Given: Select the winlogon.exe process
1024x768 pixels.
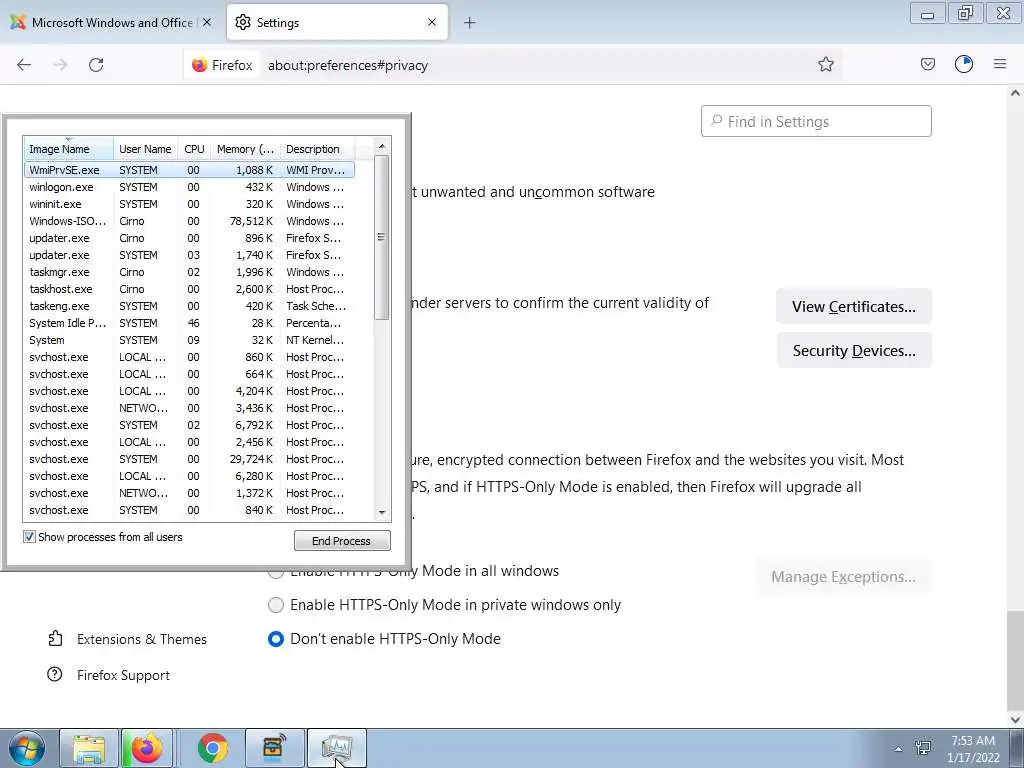Looking at the screenshot, I should [189, 187].
